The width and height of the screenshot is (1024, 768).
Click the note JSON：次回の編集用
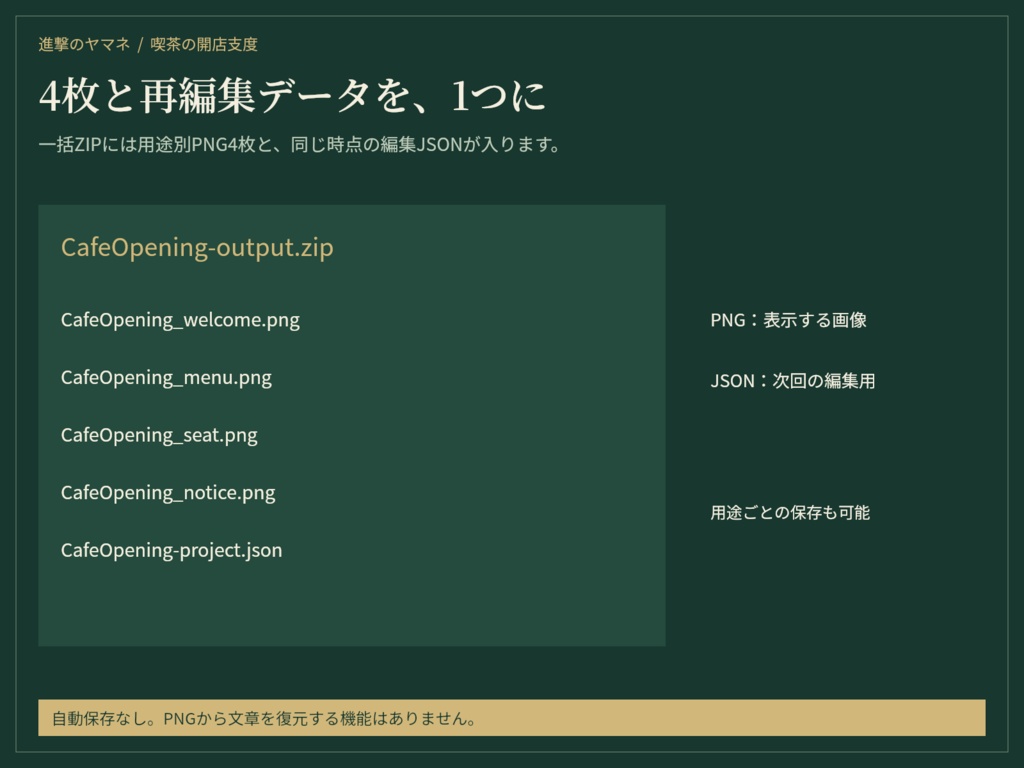pyautogui.click(x=793, y=381)
